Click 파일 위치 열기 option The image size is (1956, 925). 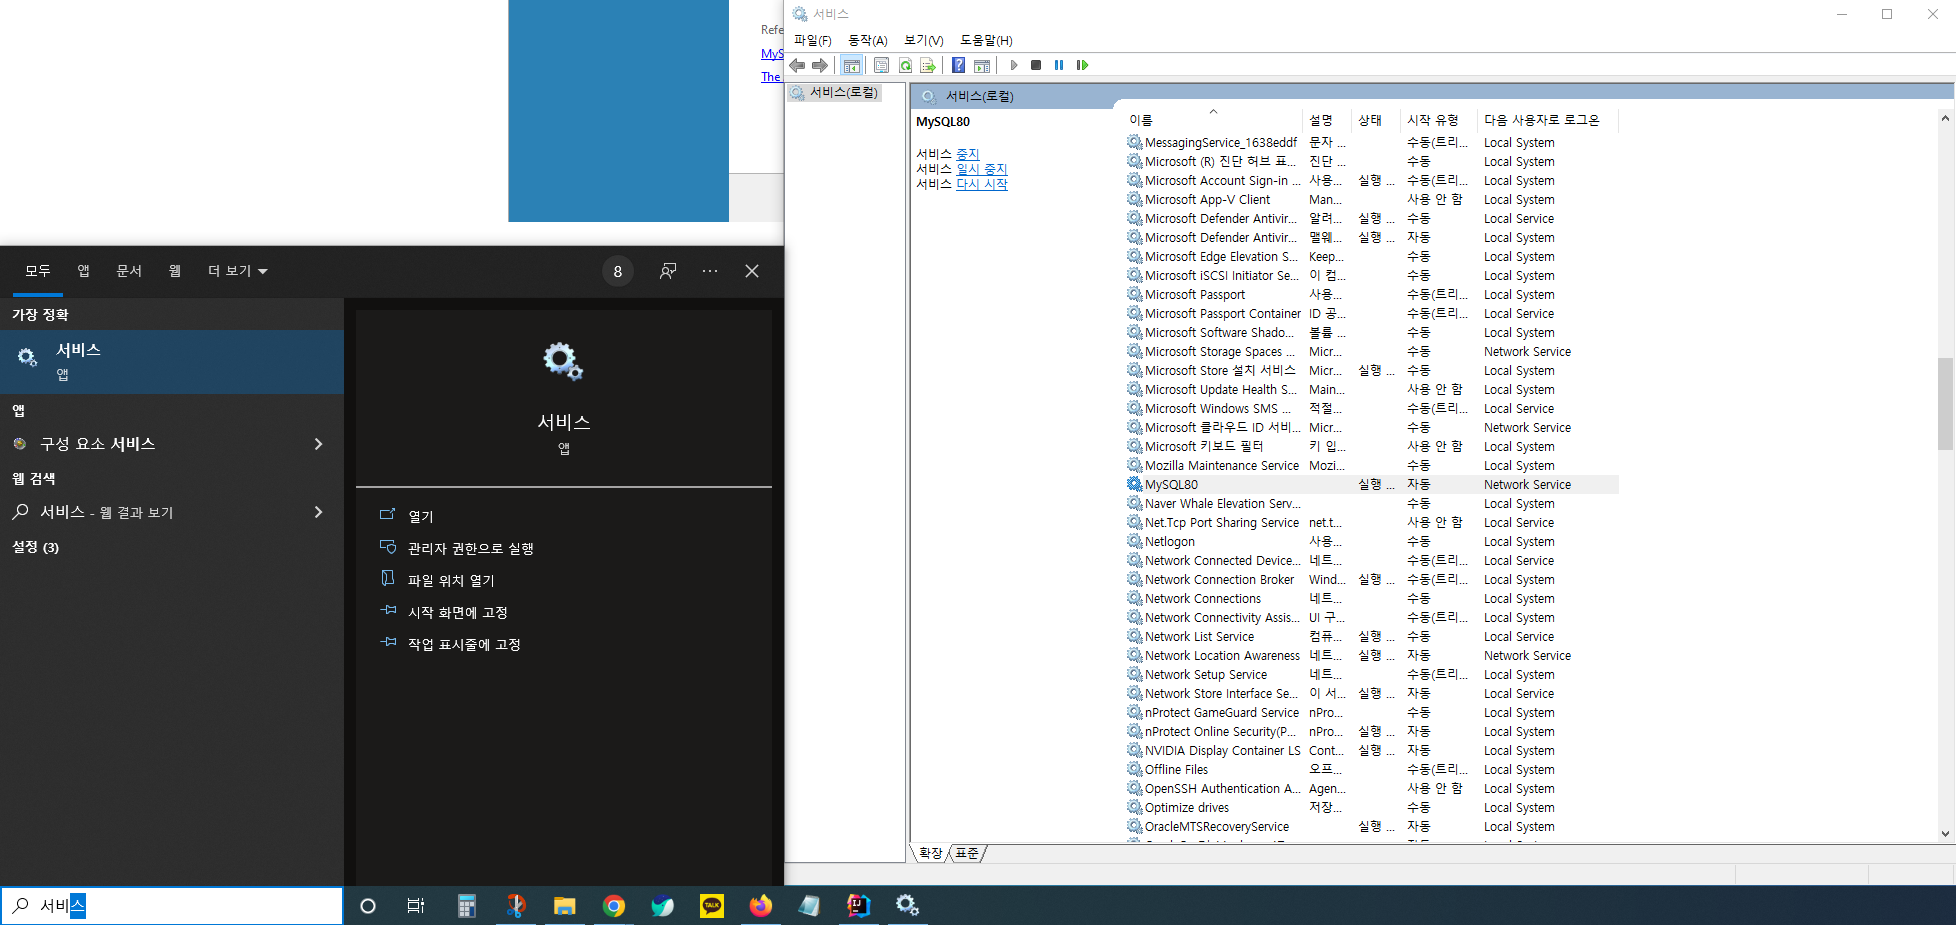451,580
